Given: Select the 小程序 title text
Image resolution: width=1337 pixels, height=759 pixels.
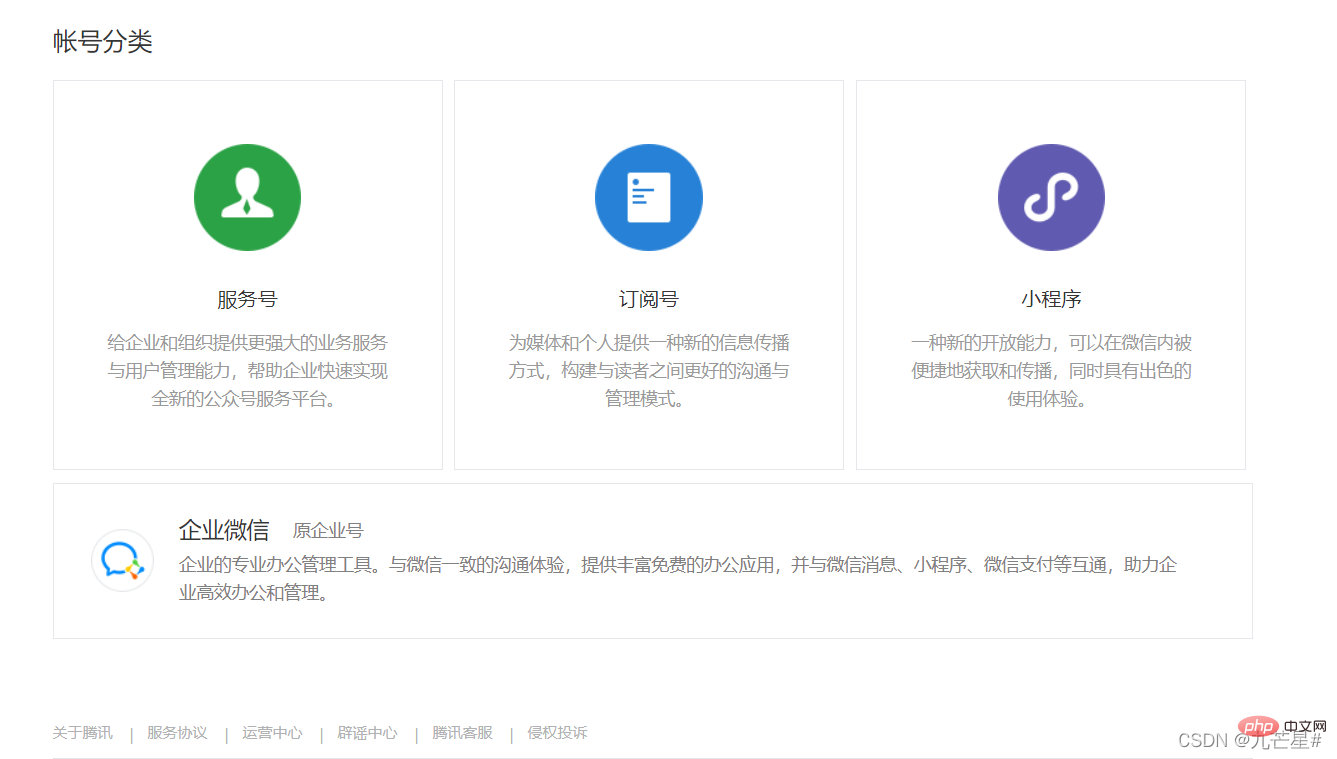Looking at the screenshot, I should point(1051,299).
